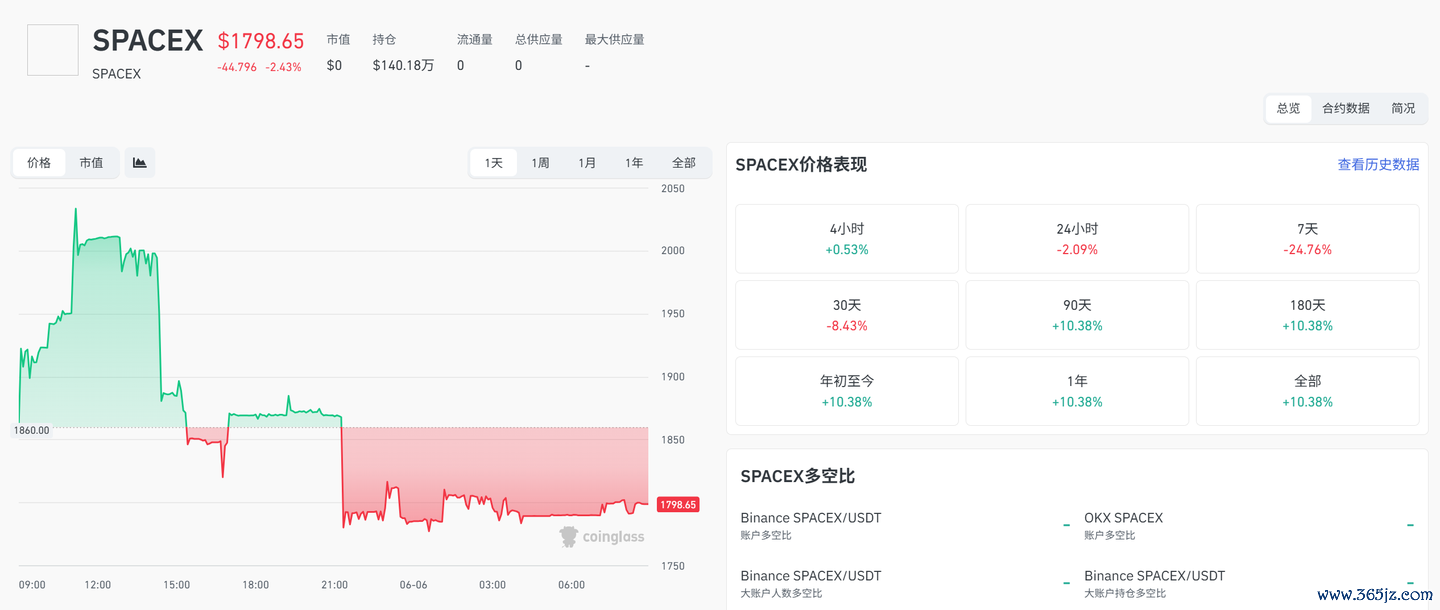
Task: Click the 1750 price axis label
Action: (673, 566)
